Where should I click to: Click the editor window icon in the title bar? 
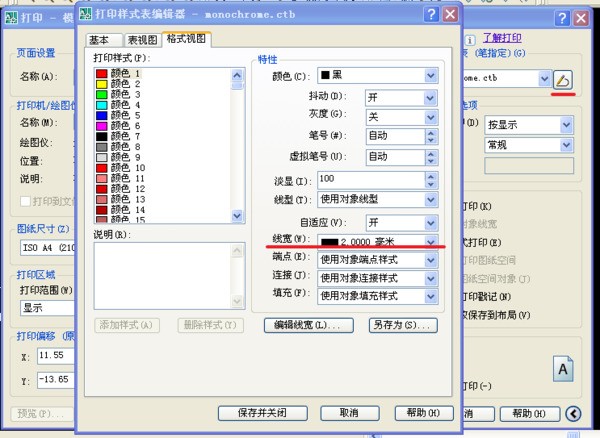[87, 14]
